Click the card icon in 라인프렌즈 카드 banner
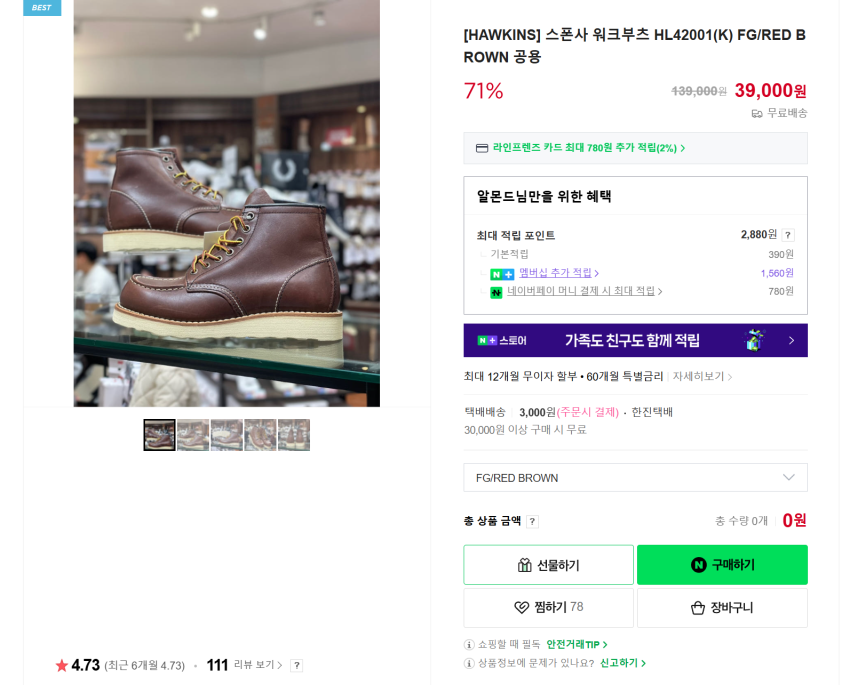Screen dimensions: 850x685 (x=482, y=148)
